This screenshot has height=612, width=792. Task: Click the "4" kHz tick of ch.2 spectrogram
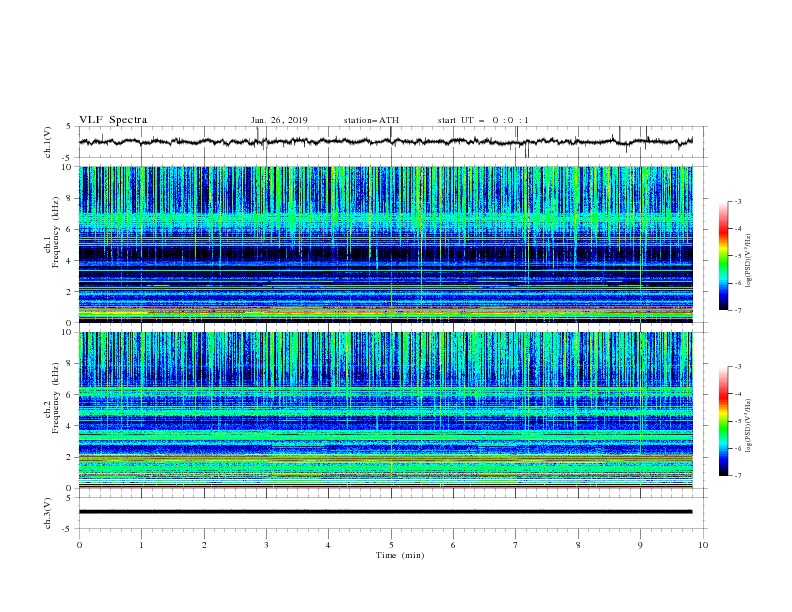(x=69, y=426)
